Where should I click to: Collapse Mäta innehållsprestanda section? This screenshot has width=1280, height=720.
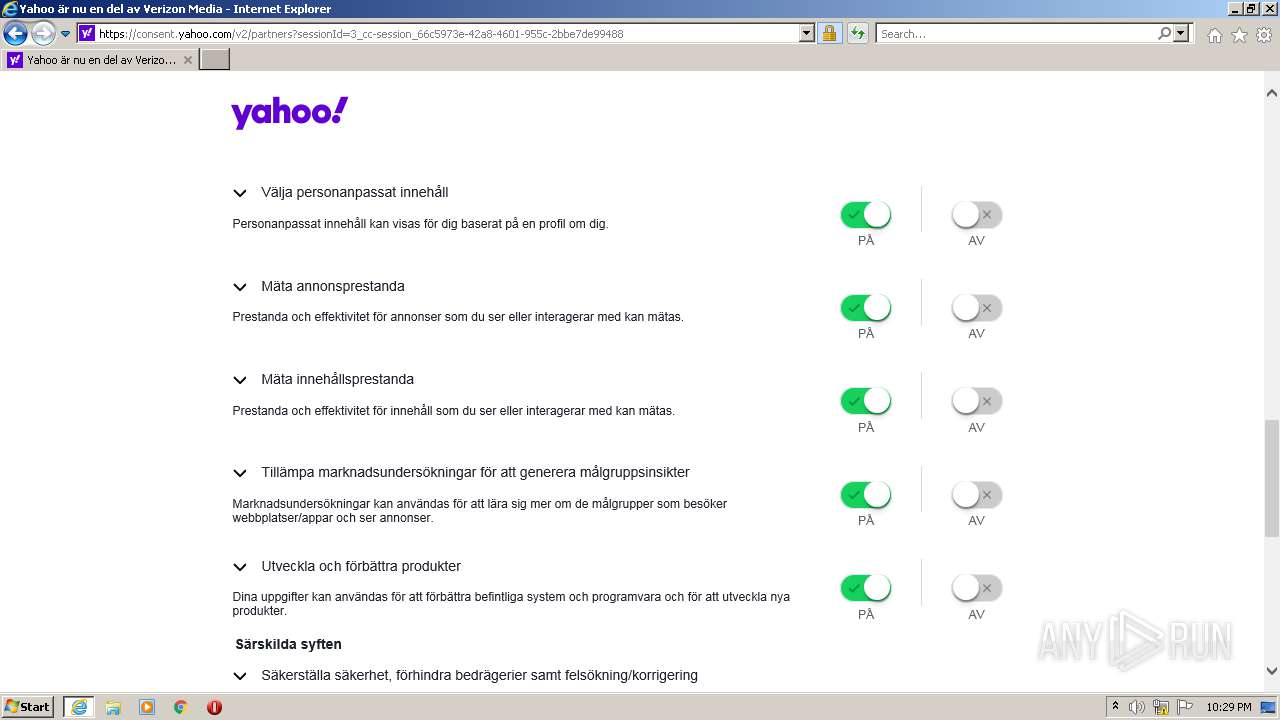coord(240,380)
